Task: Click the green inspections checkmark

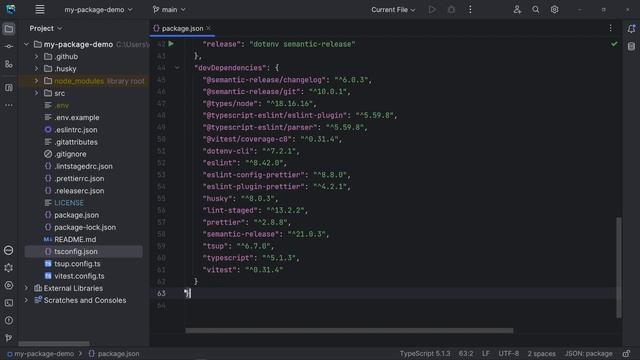Action: coord(614,44)
